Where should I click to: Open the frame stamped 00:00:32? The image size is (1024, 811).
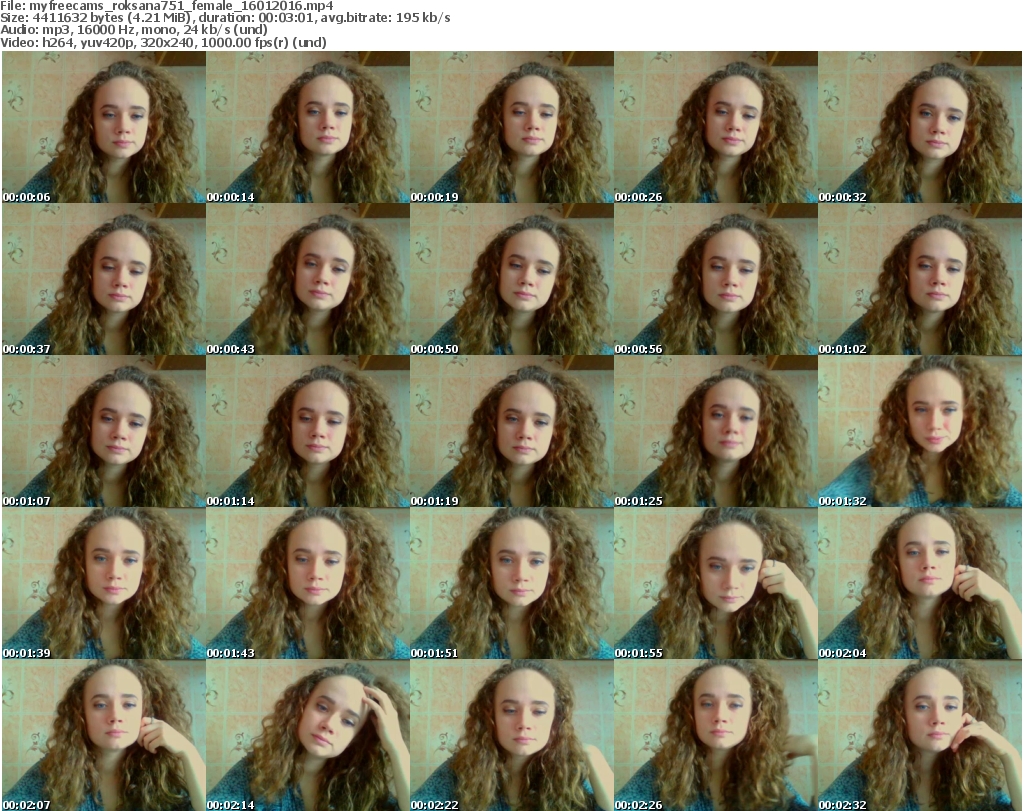point(920,127)
